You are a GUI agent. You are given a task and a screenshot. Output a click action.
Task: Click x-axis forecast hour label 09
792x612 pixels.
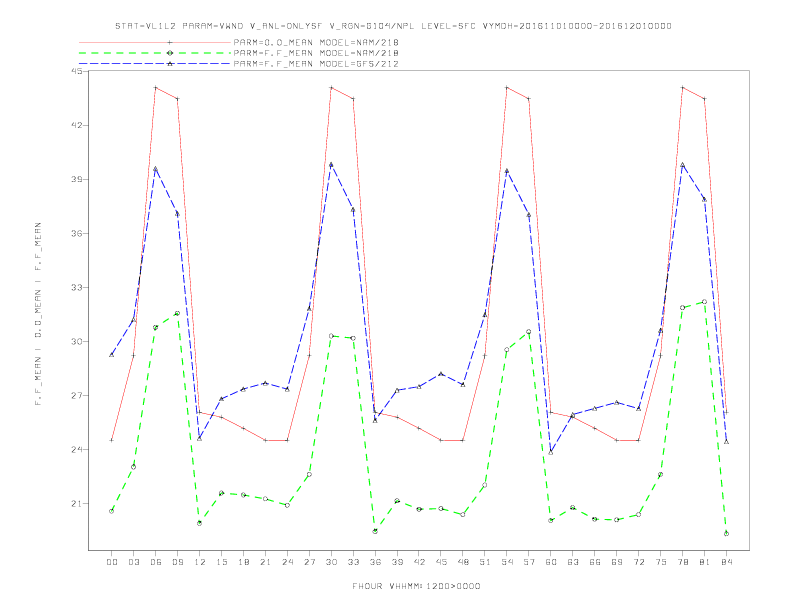tap(177, 562)
